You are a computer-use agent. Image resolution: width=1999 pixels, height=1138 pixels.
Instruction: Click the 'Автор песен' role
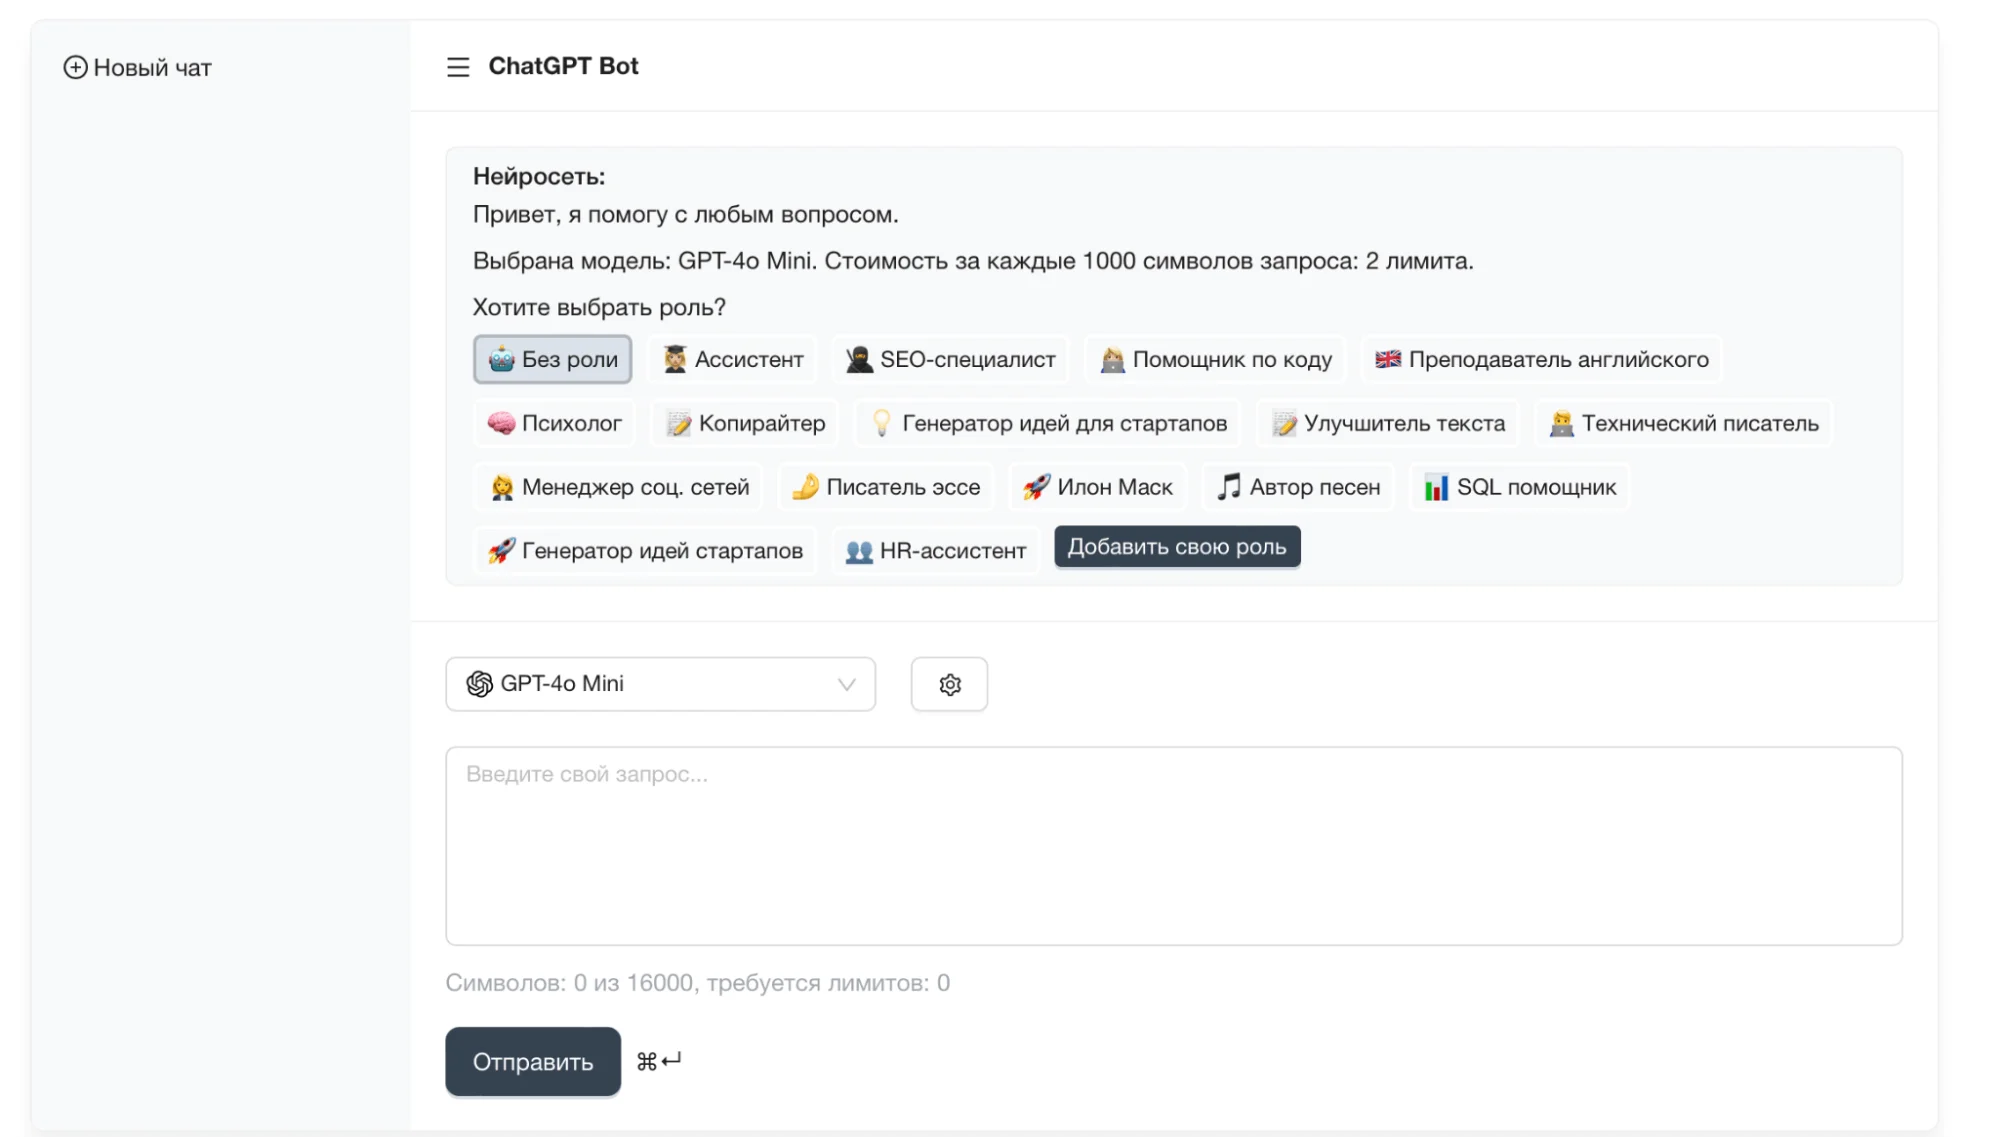(x=1298, y=487)
